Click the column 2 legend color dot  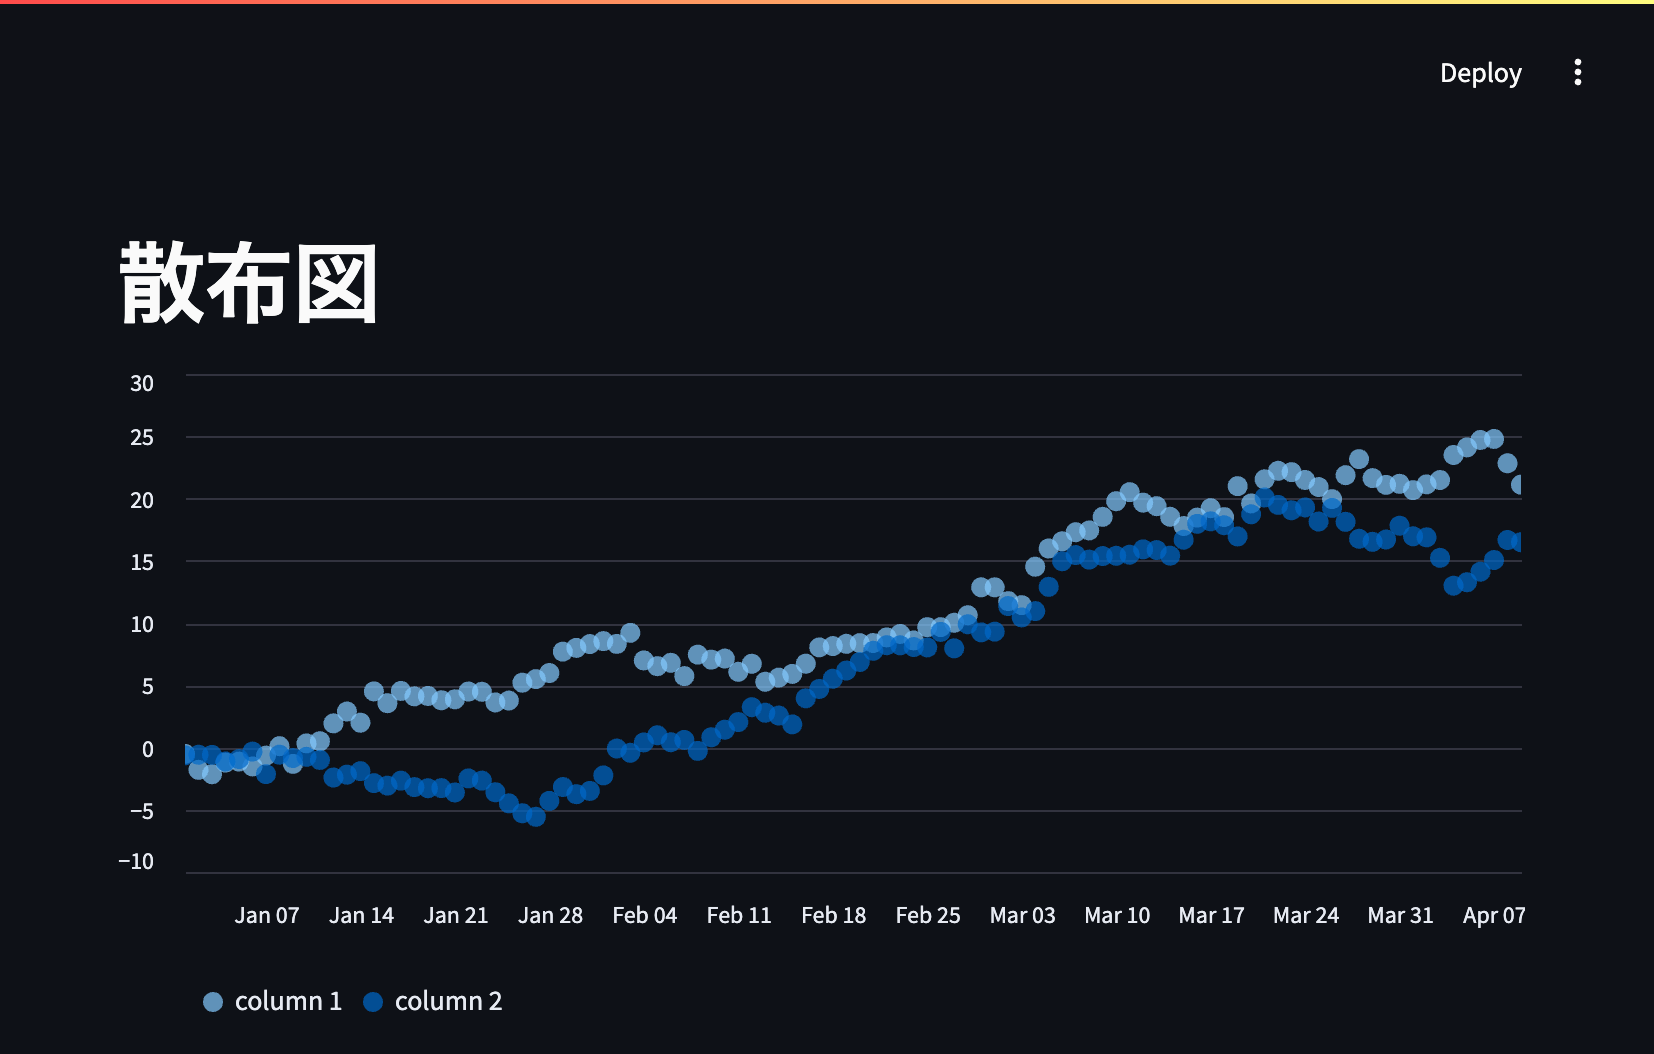(x=371, y=1001)
